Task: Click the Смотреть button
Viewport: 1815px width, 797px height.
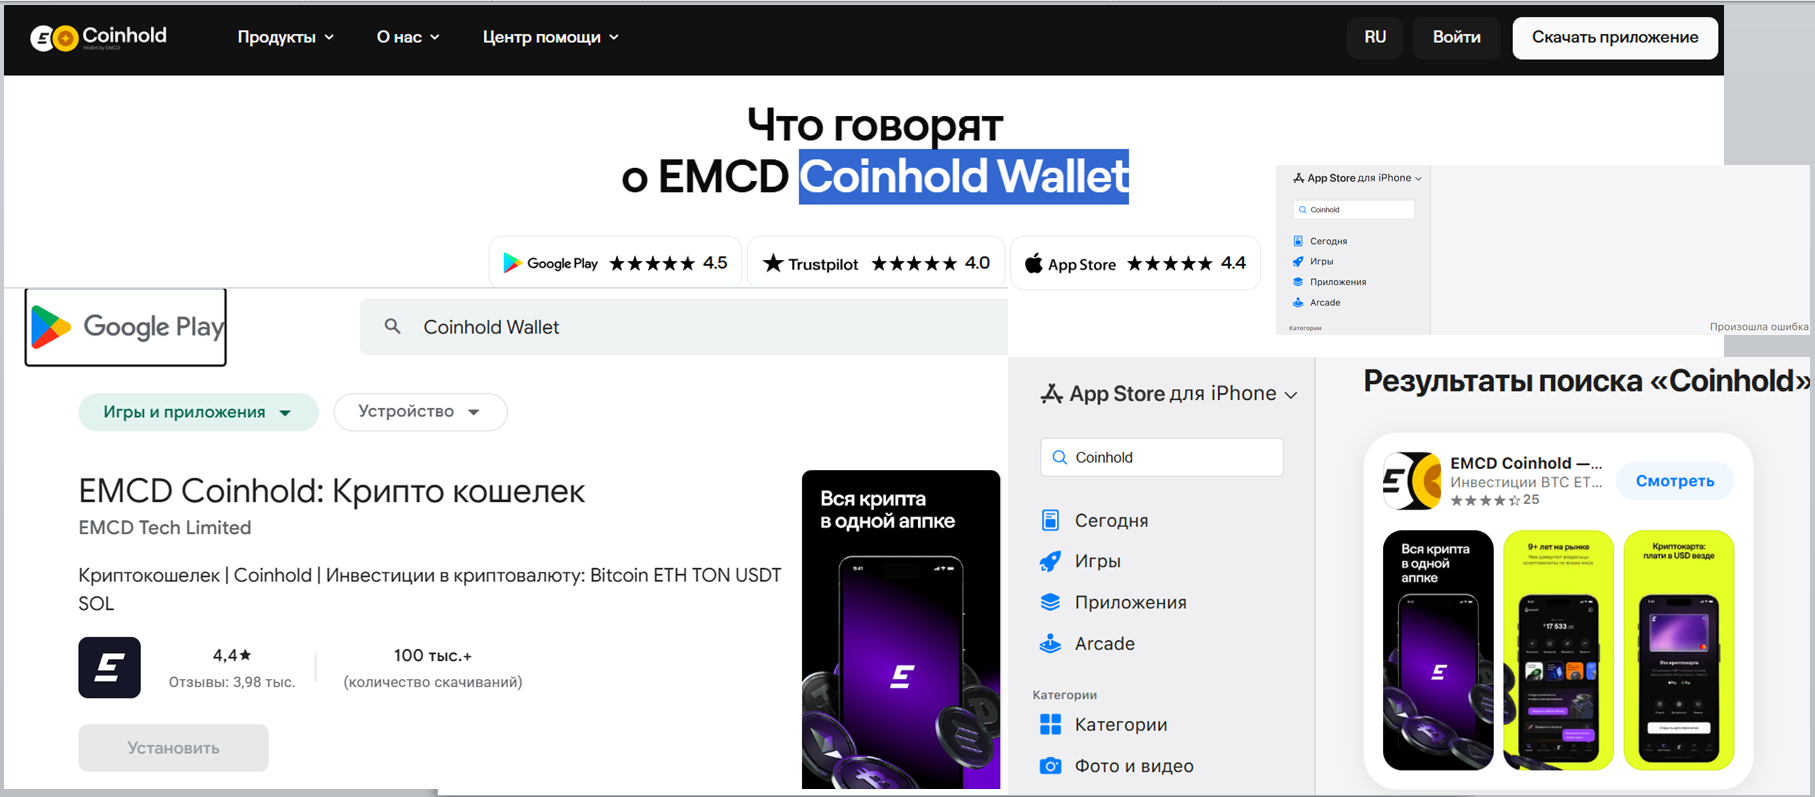Action: [x=1675, y=481]
